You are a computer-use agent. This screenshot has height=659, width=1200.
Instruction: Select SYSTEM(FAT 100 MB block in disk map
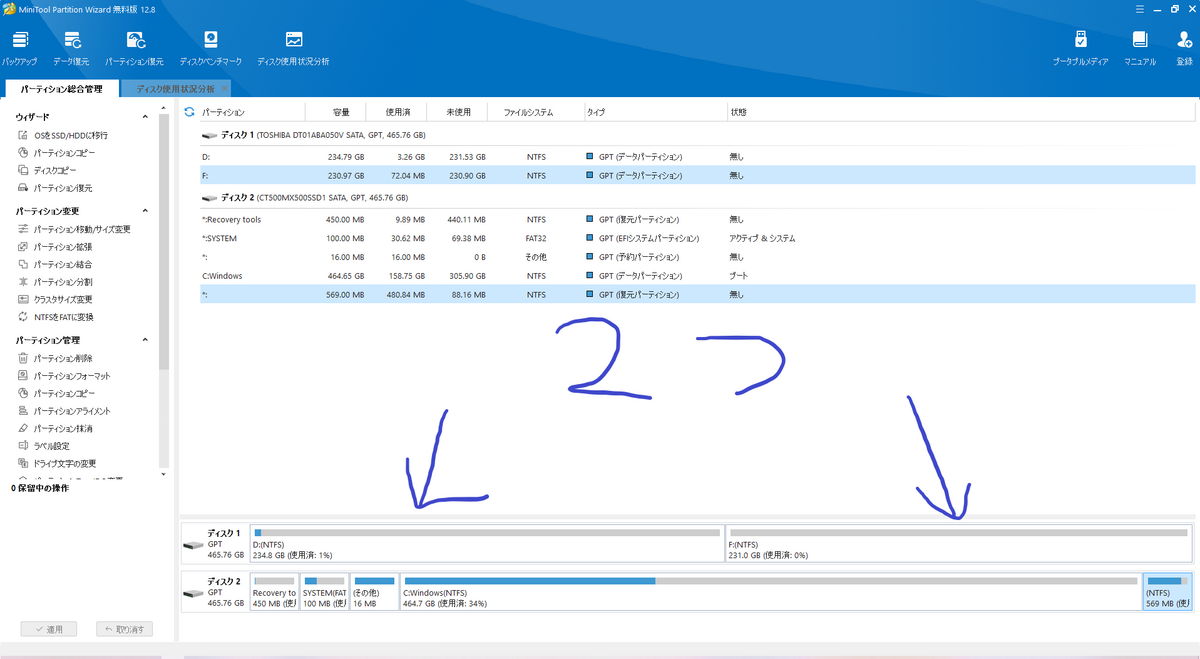[324, 591]
